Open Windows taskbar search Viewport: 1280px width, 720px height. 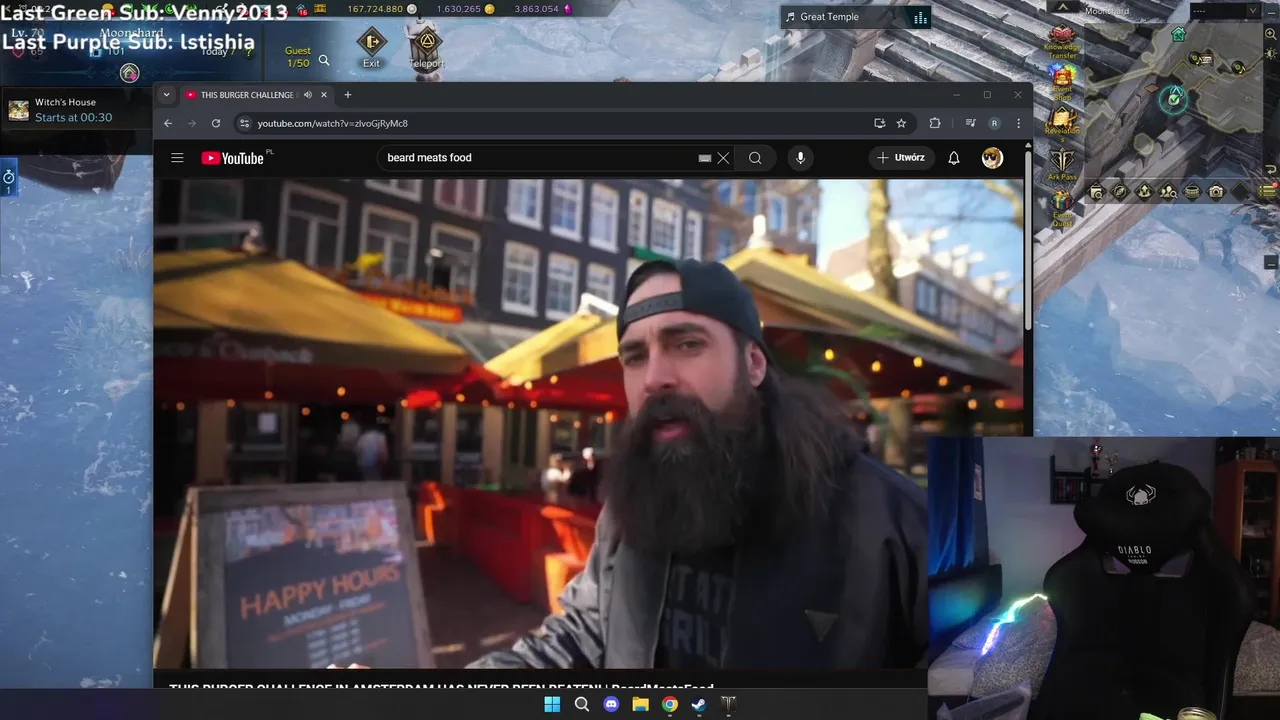582,704
